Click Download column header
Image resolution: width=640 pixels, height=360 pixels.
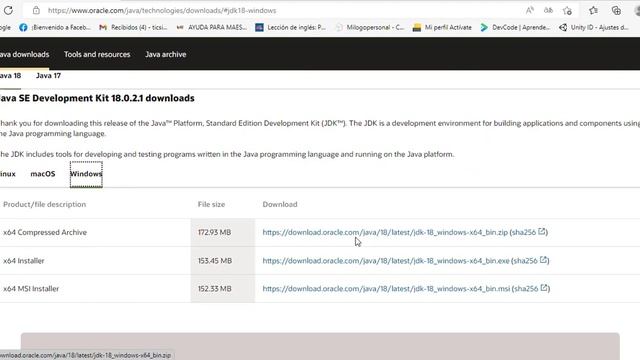tap(280, 204)
